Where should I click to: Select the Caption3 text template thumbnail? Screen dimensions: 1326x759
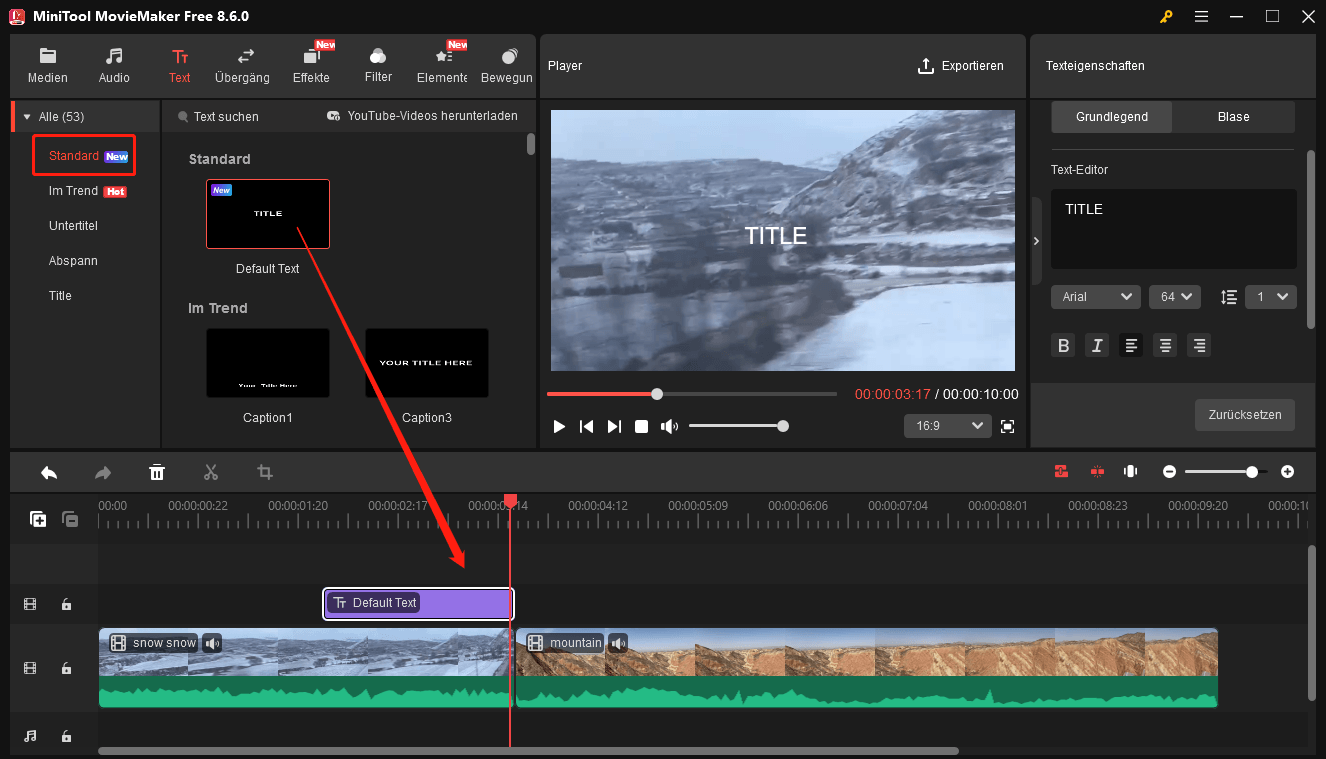427,362
